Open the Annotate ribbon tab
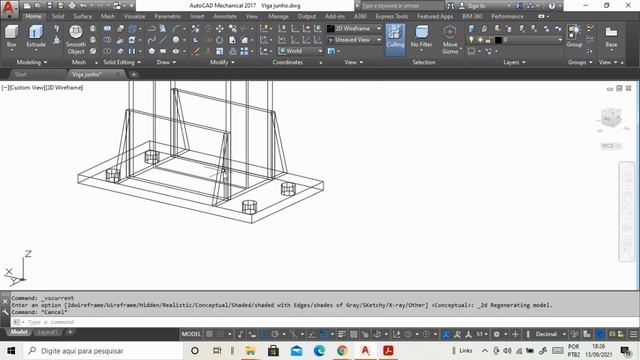This screenshot has width=640, height=360. pyautogui.click(x=225, y=16)
